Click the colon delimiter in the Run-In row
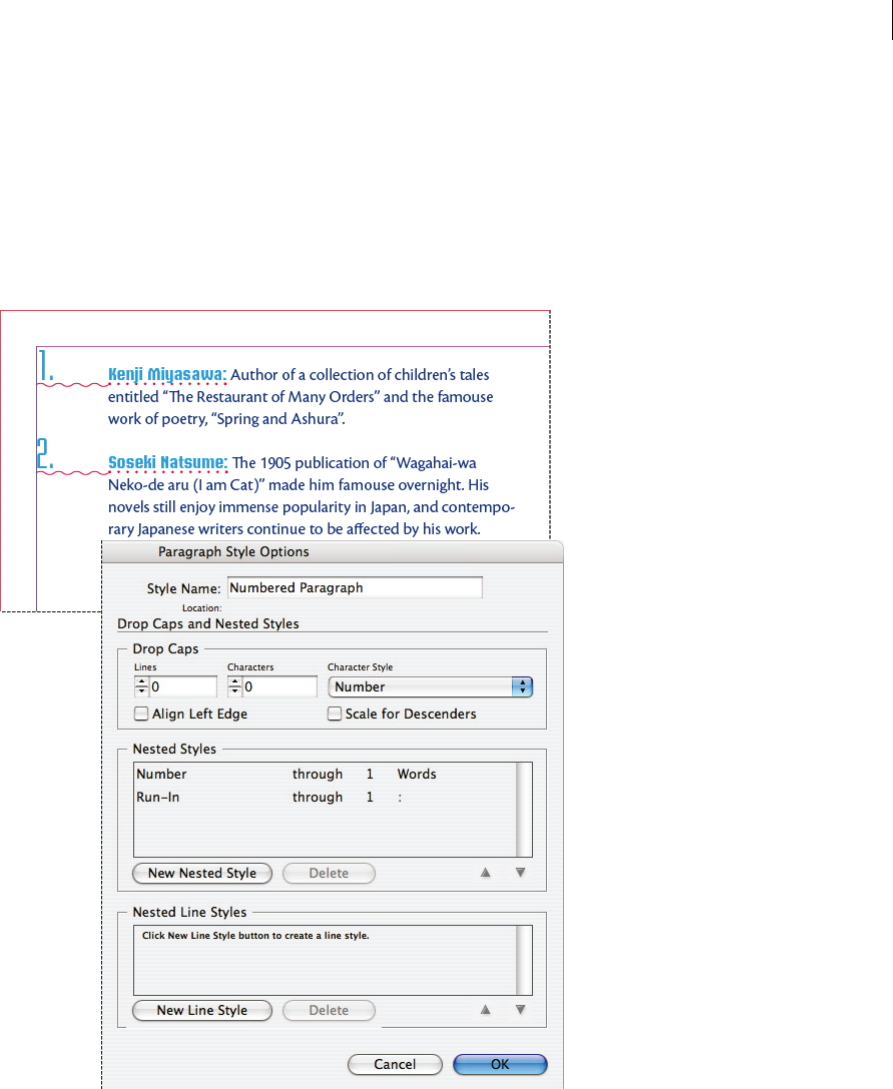The height and width of the screenshot is (1089, 893). click(x=399, y=798)
